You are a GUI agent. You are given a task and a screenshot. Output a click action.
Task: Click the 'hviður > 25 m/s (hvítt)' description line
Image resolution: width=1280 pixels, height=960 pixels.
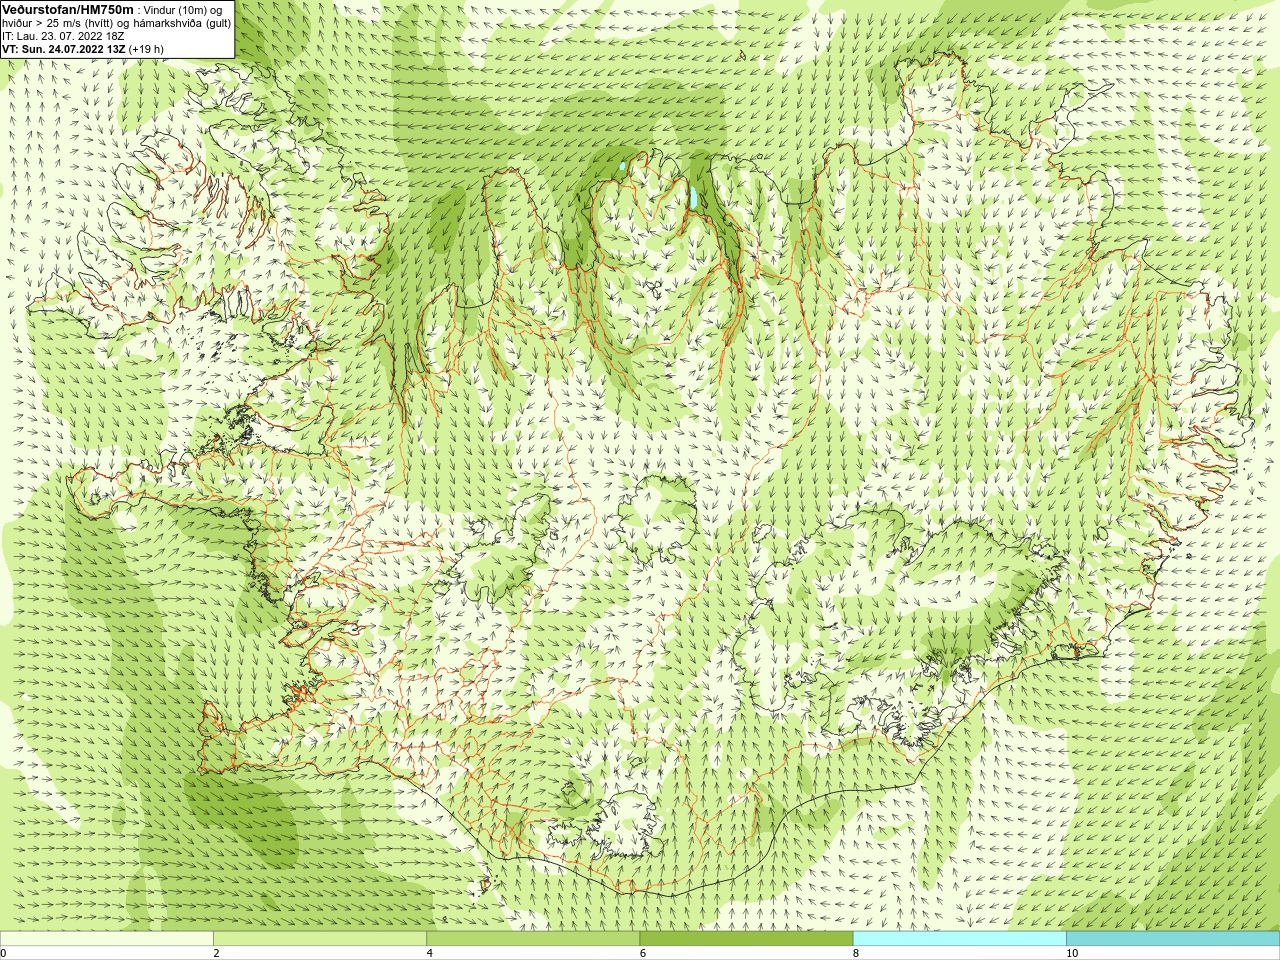click(x=117, y=23)
